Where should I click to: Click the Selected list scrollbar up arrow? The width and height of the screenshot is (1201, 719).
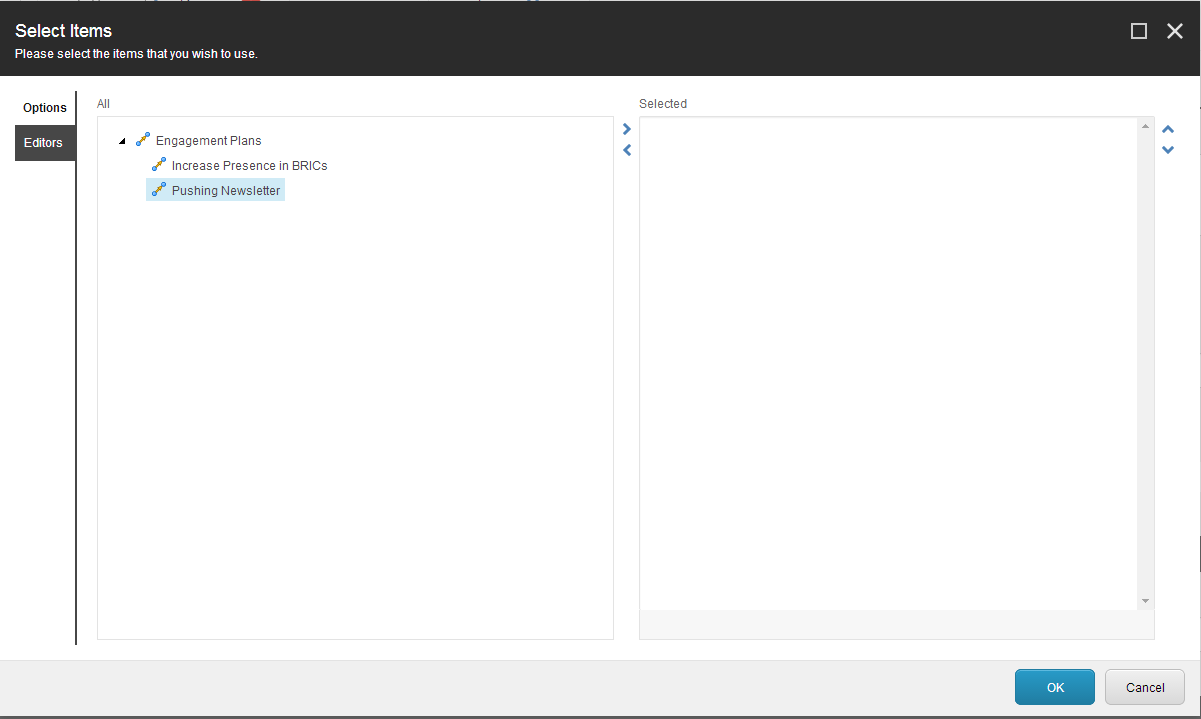(x=1144, y=124)
